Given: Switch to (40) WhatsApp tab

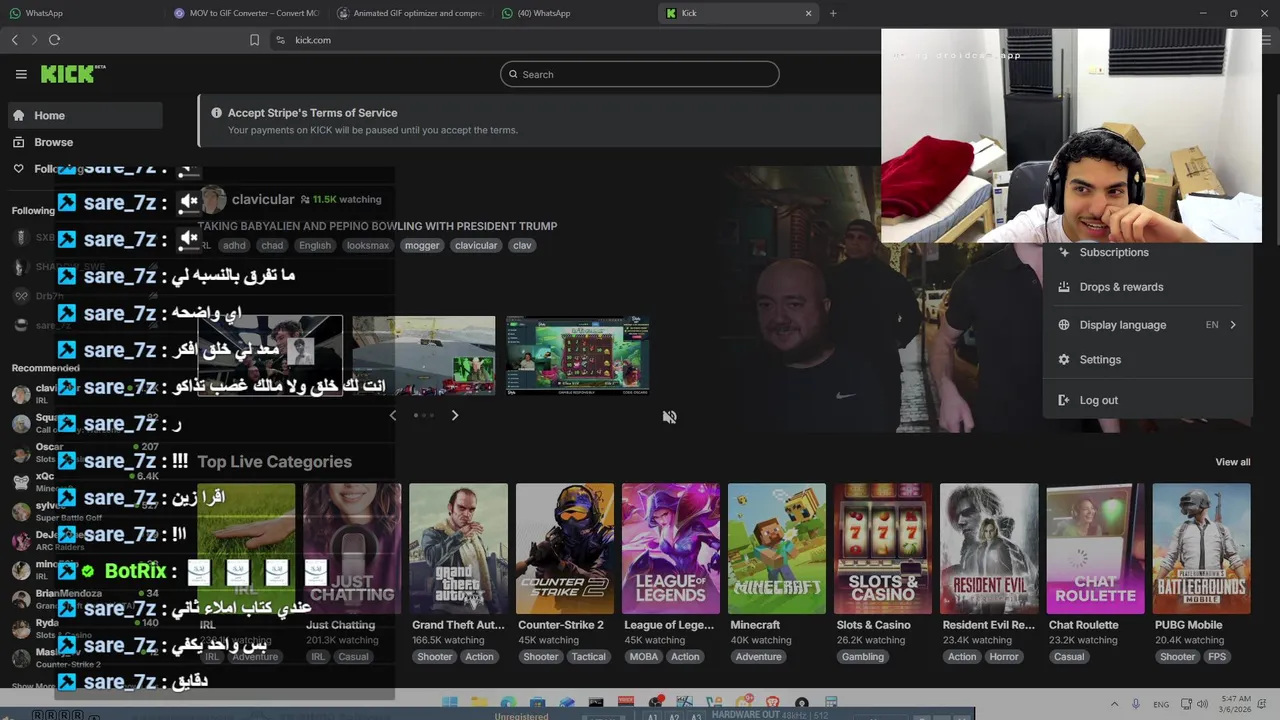Looking at the screenshot, I should pos(575,13).
